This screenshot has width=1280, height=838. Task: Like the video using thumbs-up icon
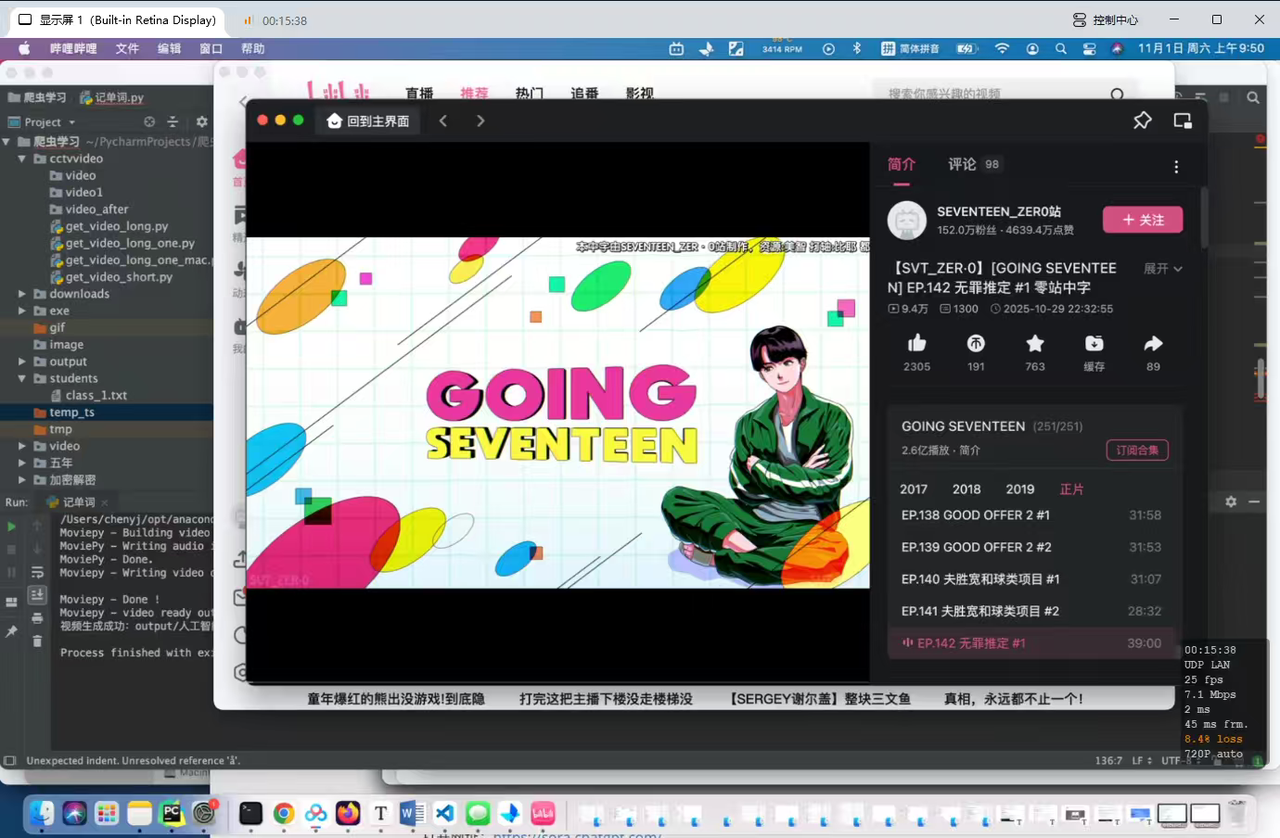(917, 344)
